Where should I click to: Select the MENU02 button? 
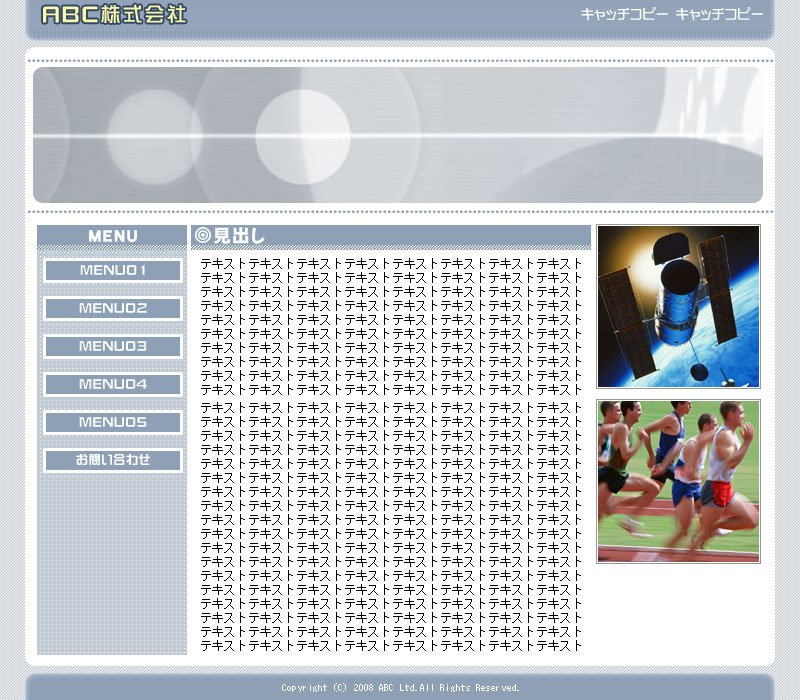[x=113, y=308]
